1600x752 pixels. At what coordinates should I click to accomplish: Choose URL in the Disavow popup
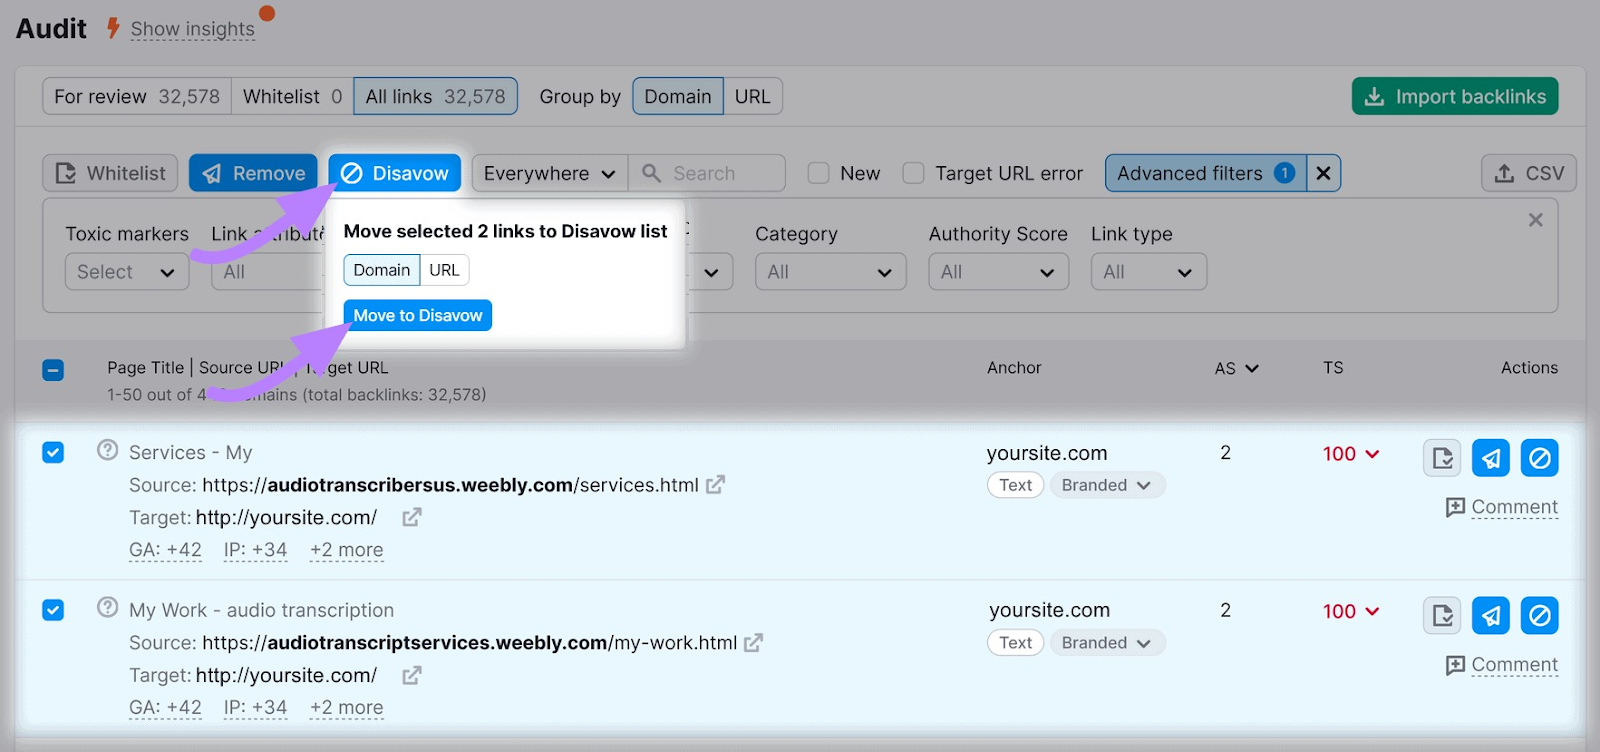(445, 270)
